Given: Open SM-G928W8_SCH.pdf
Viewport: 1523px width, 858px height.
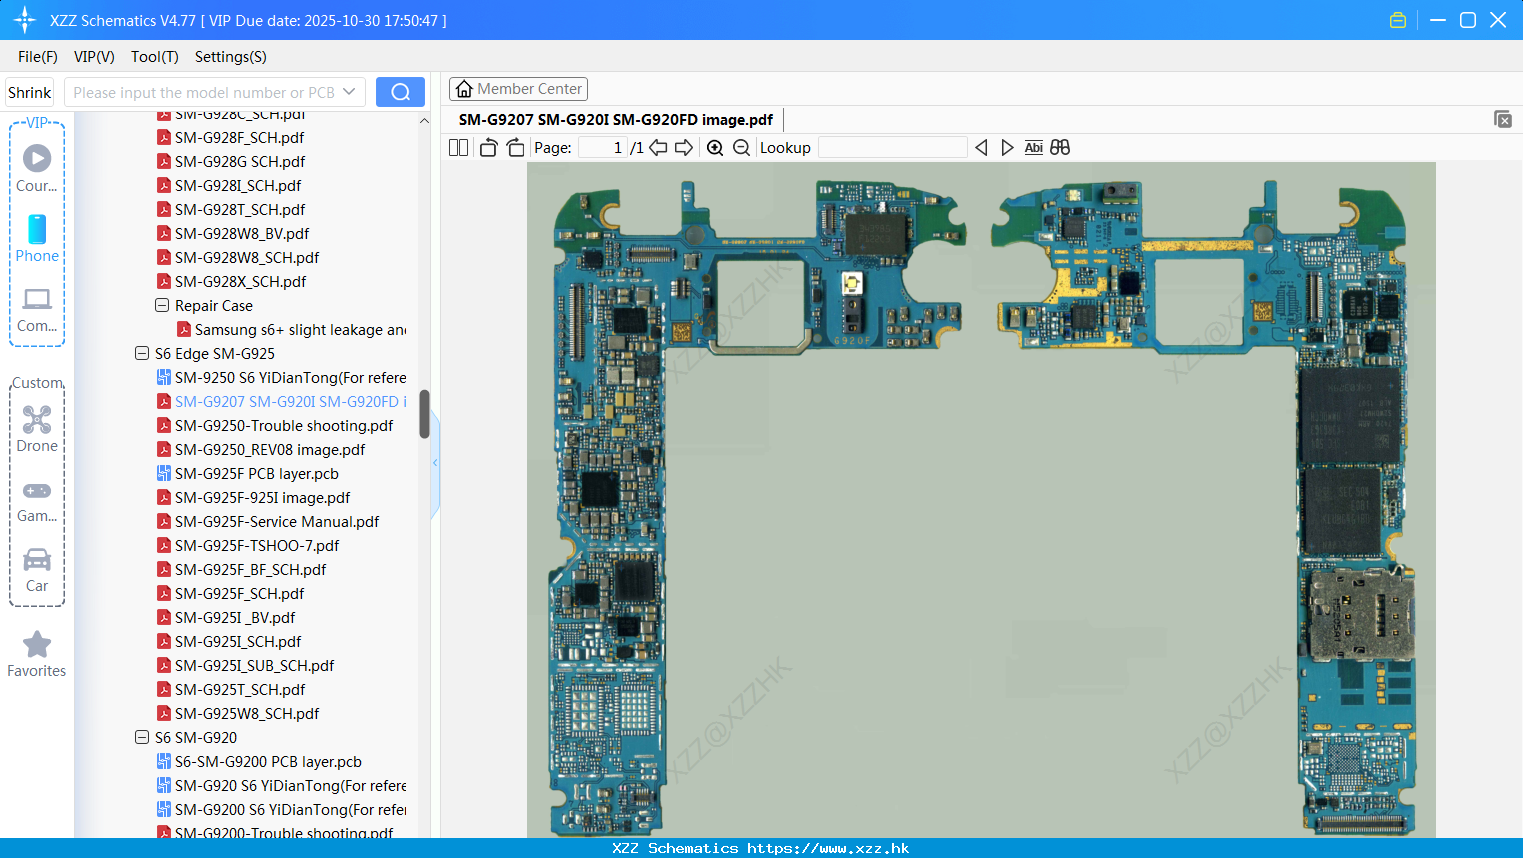Looking at the screenshot, I should tap(247, 257).
